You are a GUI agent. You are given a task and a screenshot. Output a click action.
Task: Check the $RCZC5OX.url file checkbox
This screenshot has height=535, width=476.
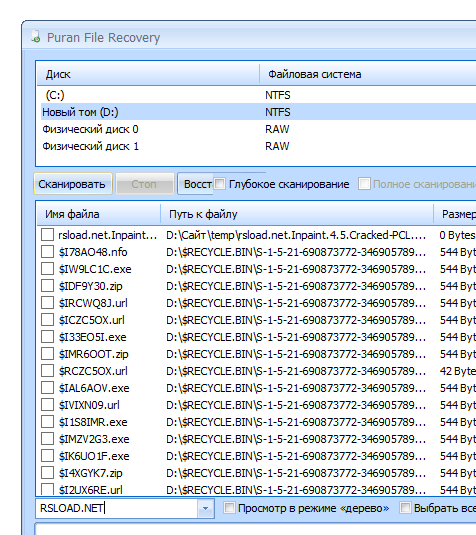tap(47, 371)
